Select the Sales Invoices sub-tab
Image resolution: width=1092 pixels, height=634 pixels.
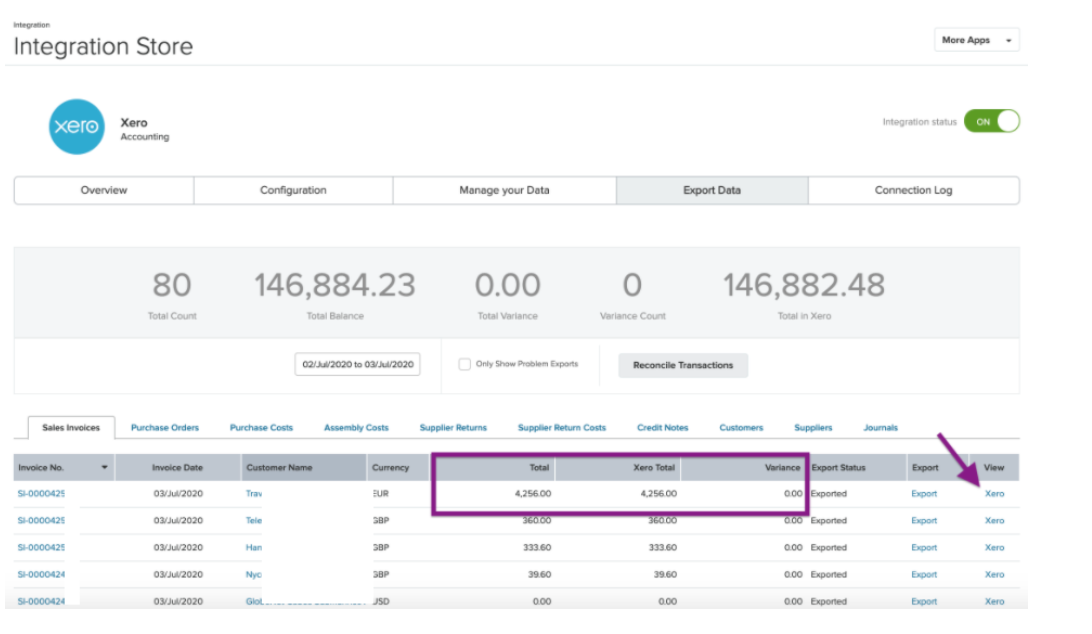pyautogui.click(x=71, y=428)
